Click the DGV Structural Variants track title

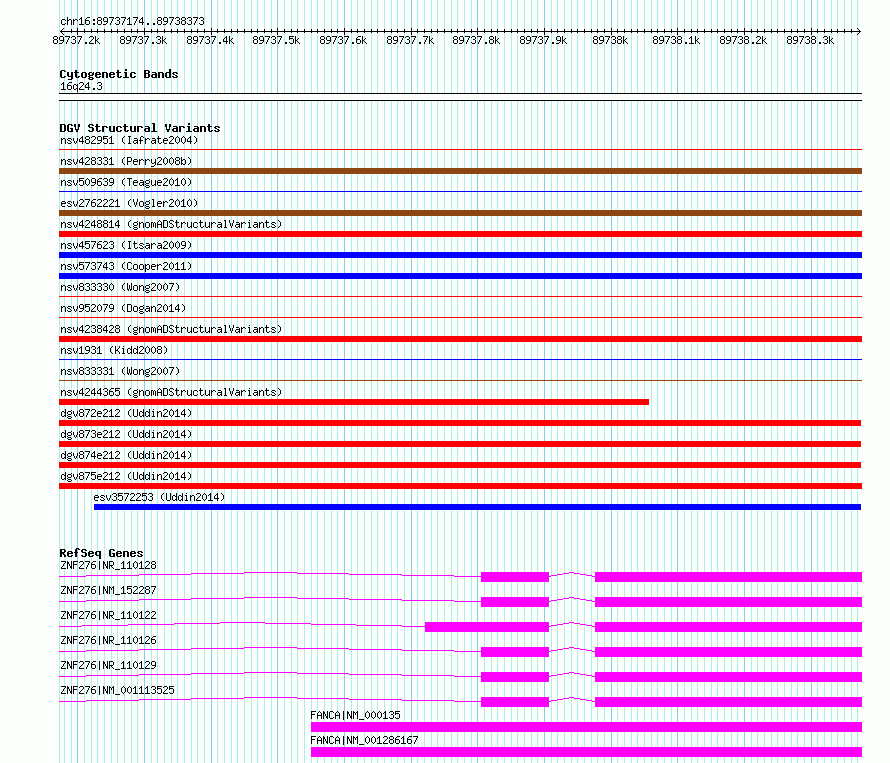(x=140, y=128)
